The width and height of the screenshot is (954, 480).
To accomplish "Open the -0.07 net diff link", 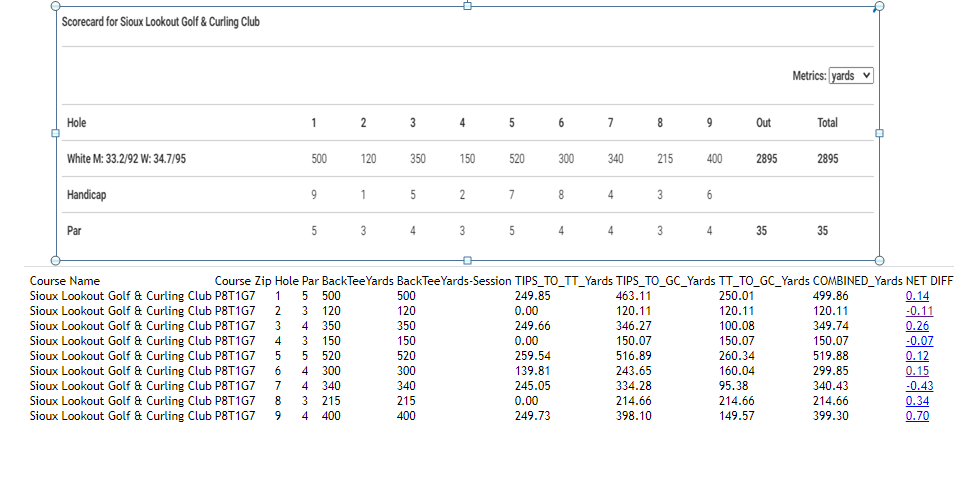I will coord(919,341).
